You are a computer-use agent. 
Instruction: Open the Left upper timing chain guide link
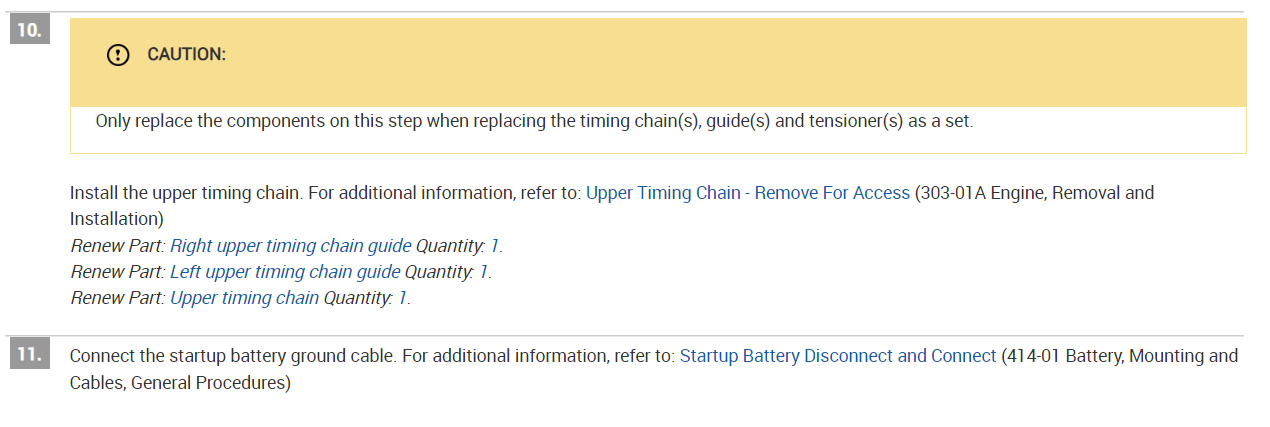pos(285,272)
